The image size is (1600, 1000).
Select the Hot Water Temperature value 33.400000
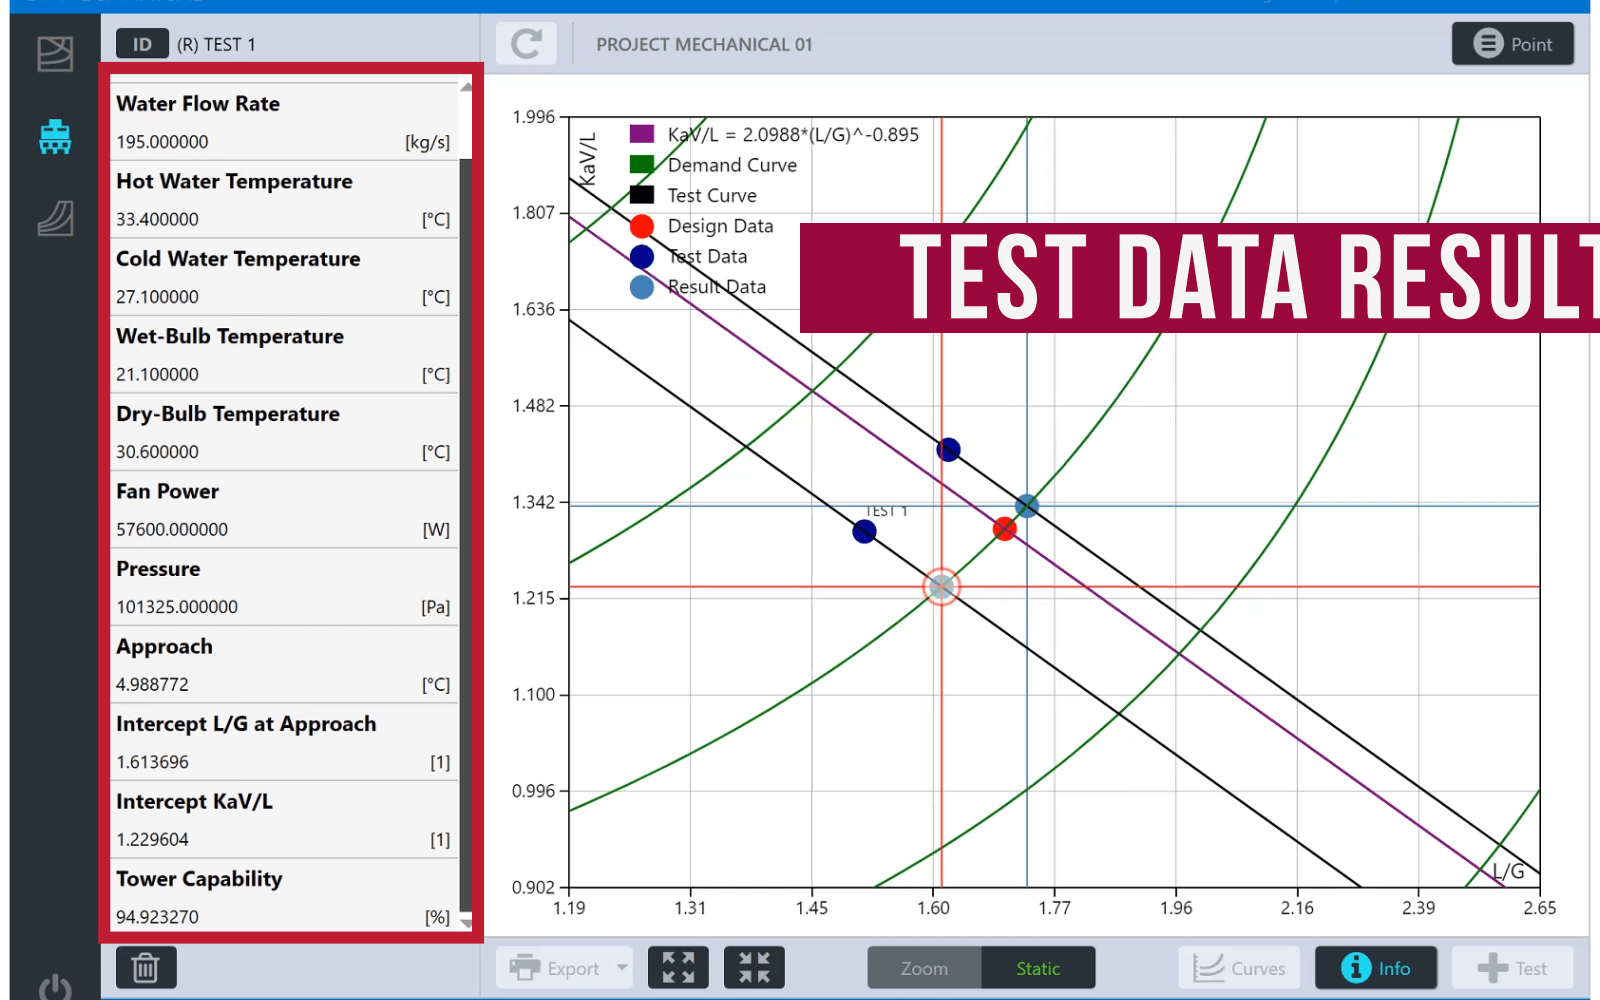click(x=157, y=219)
